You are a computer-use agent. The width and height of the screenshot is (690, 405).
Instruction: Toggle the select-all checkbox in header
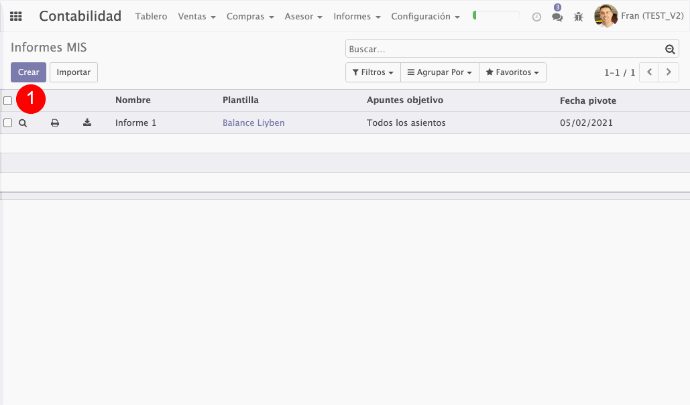click(x=8, y=101)
